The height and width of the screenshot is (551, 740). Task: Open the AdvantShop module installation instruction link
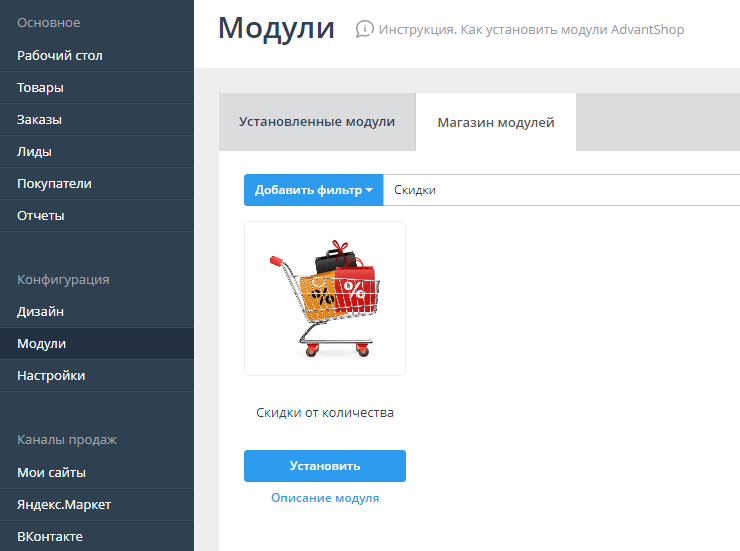tap(531, 30)
